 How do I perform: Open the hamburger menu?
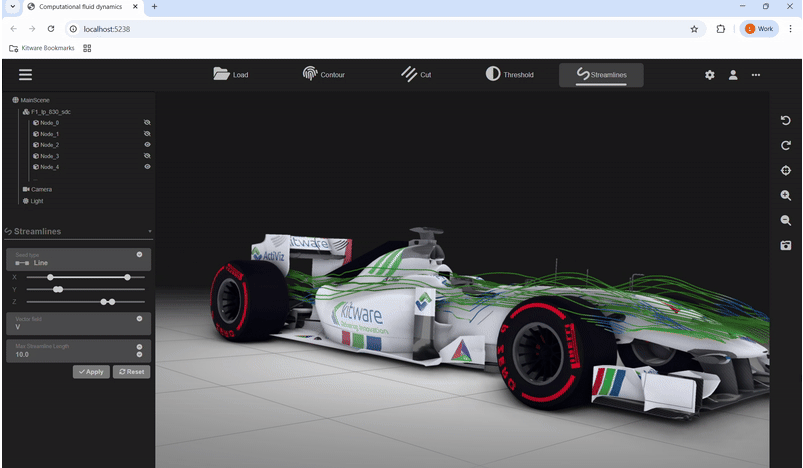[25, 75]
